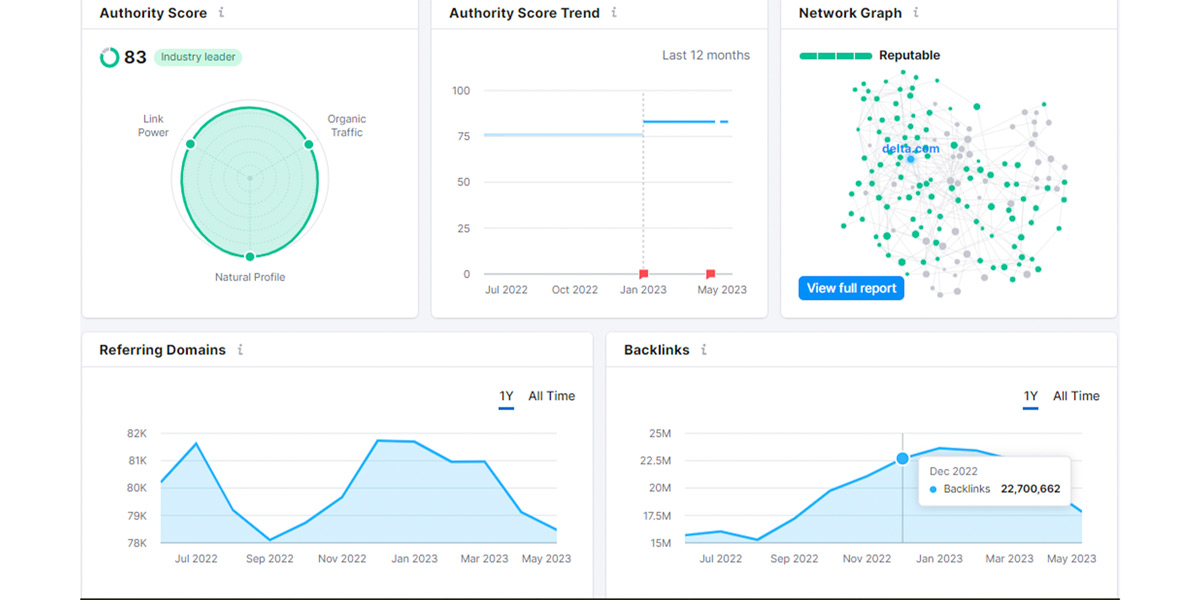The height and width of the screenshot is (600, 1200).
Task: Click 1Y filter on Referring Domains chart
Action: (506, 396)
